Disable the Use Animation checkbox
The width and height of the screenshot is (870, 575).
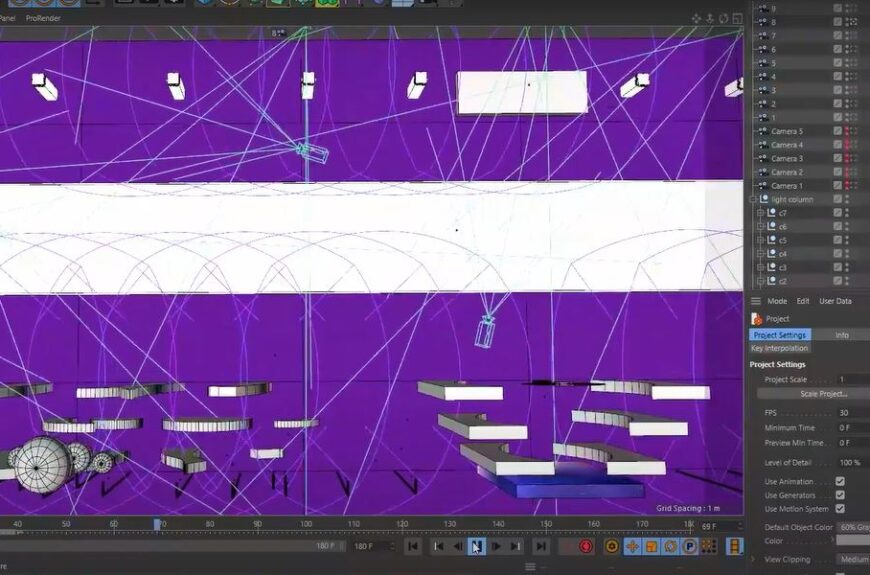tap(840, 482)
